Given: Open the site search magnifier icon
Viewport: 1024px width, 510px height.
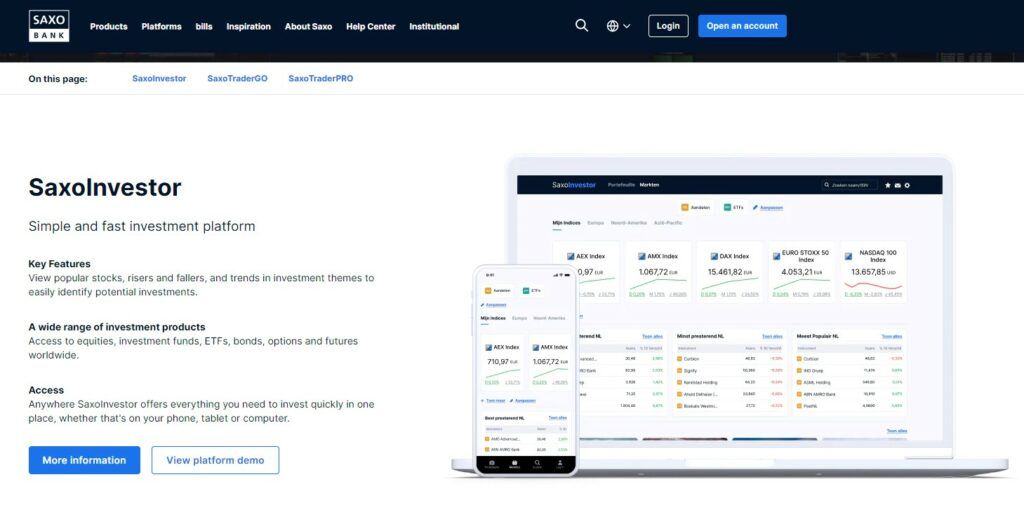Looking at the screenshot, I should click(x=581, y=25).
